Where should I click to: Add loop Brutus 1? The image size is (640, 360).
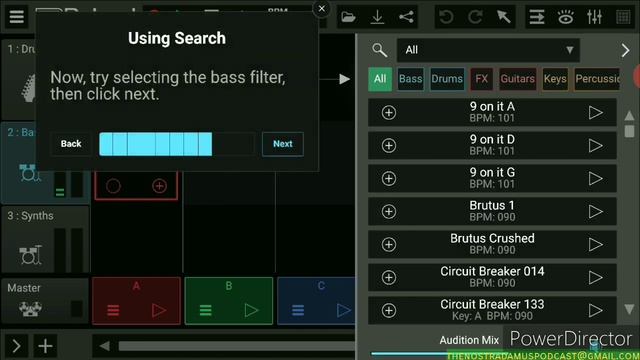[389, 211]
